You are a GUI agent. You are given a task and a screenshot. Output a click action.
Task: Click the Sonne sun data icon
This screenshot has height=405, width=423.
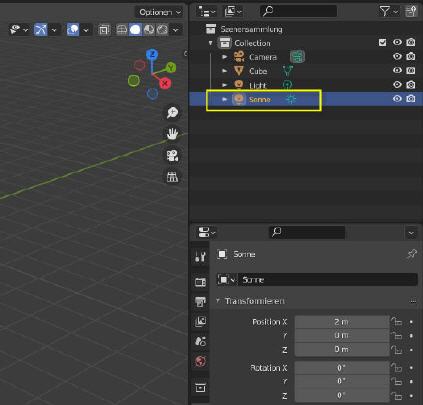click(x=291, y=99)
